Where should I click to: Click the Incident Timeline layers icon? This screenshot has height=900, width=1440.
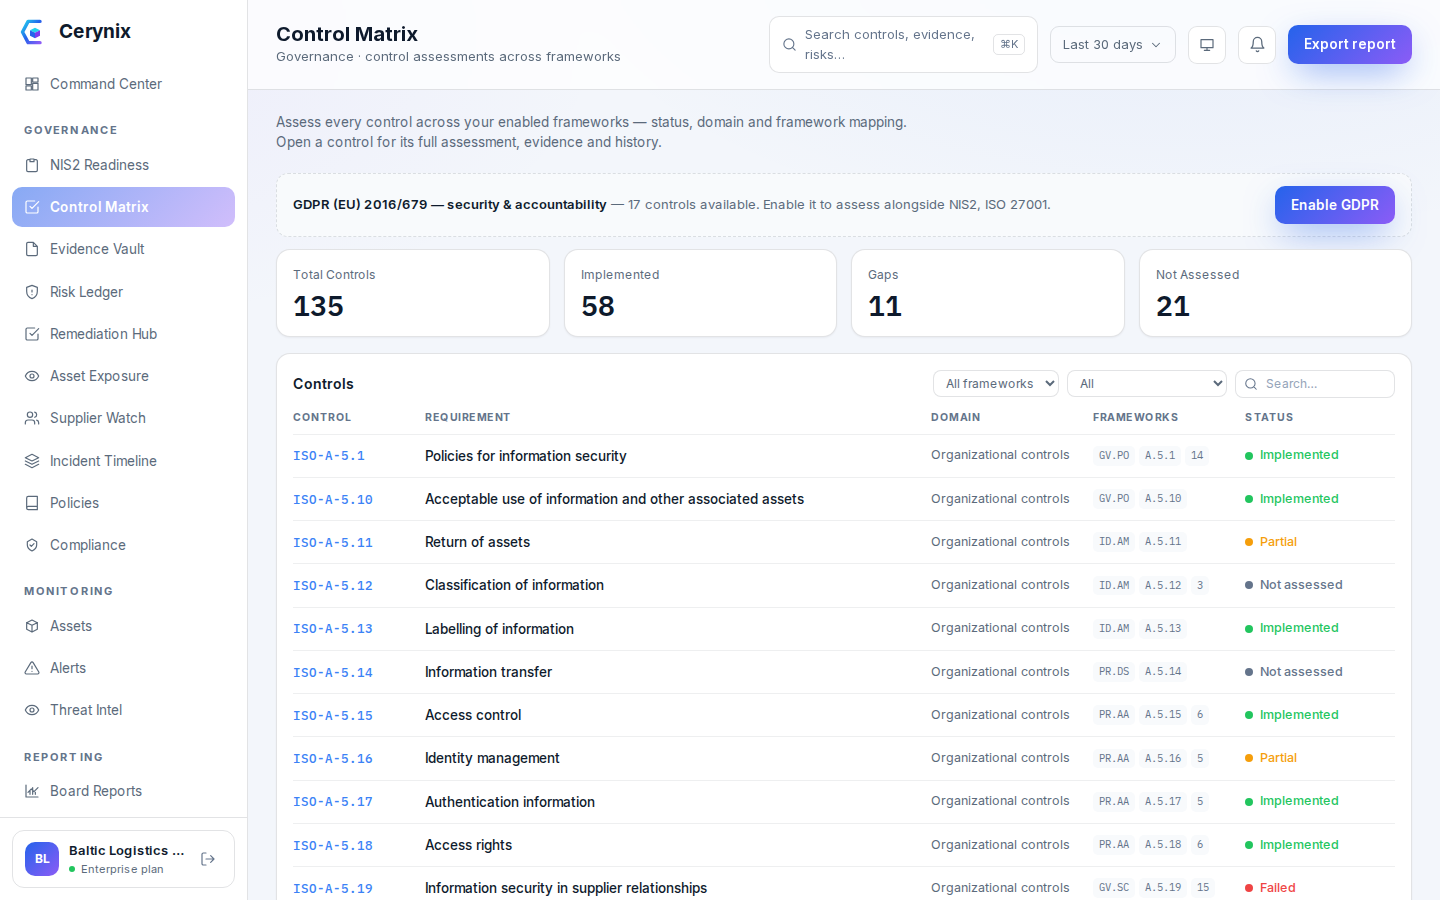(x=32, y=461)
